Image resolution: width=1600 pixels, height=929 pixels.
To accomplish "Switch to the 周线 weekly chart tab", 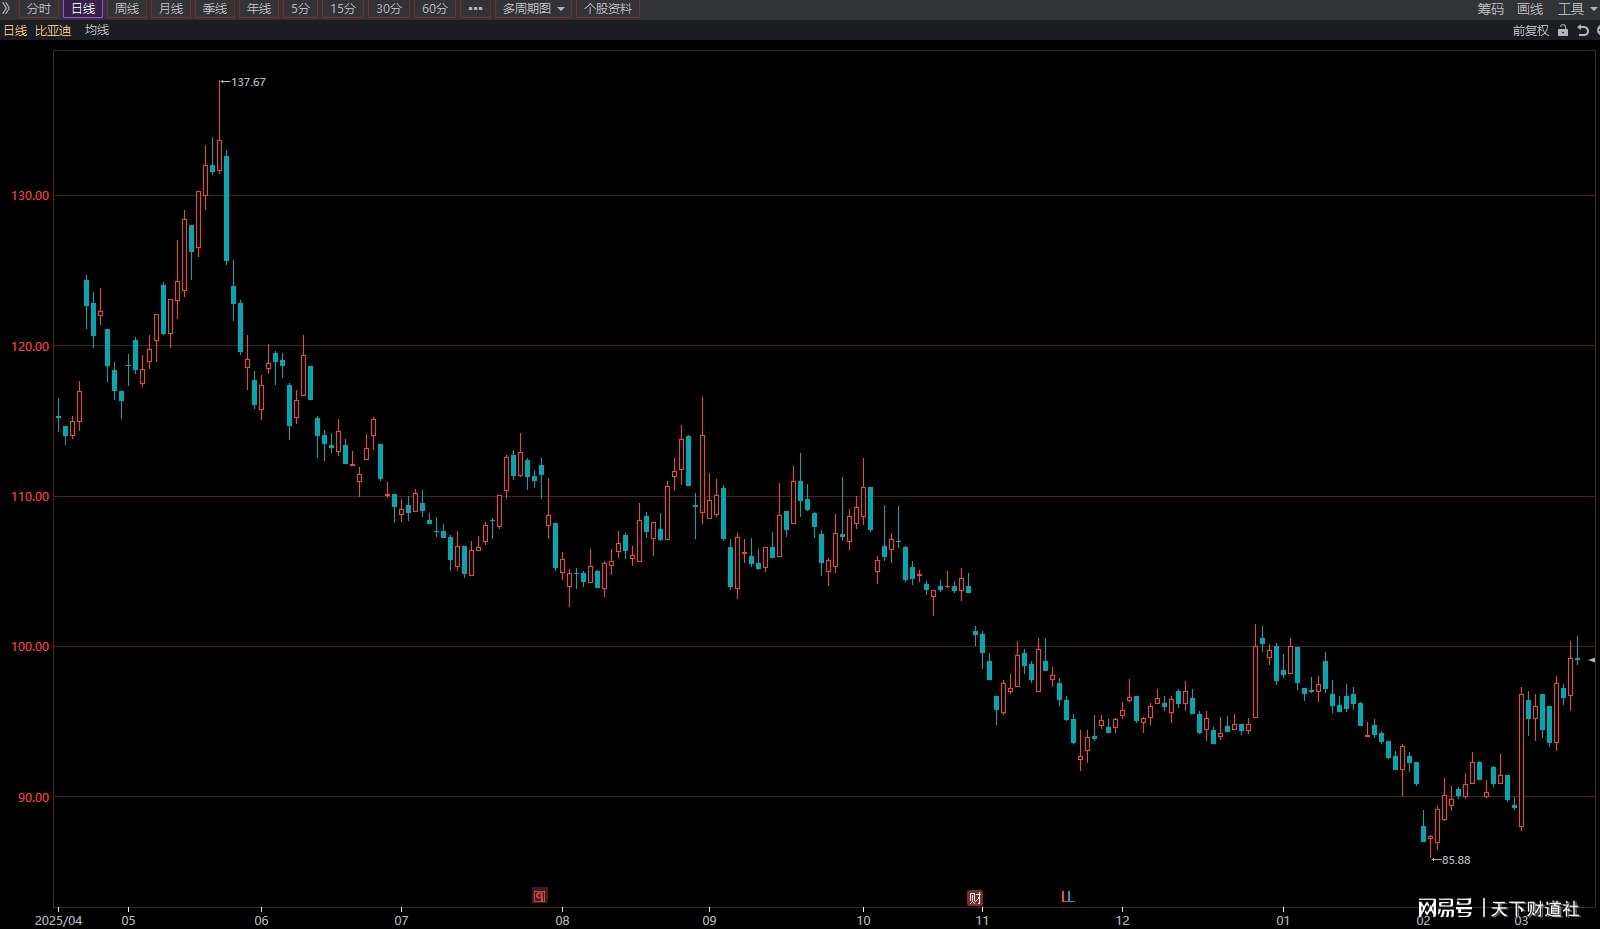I will point(127,9).
